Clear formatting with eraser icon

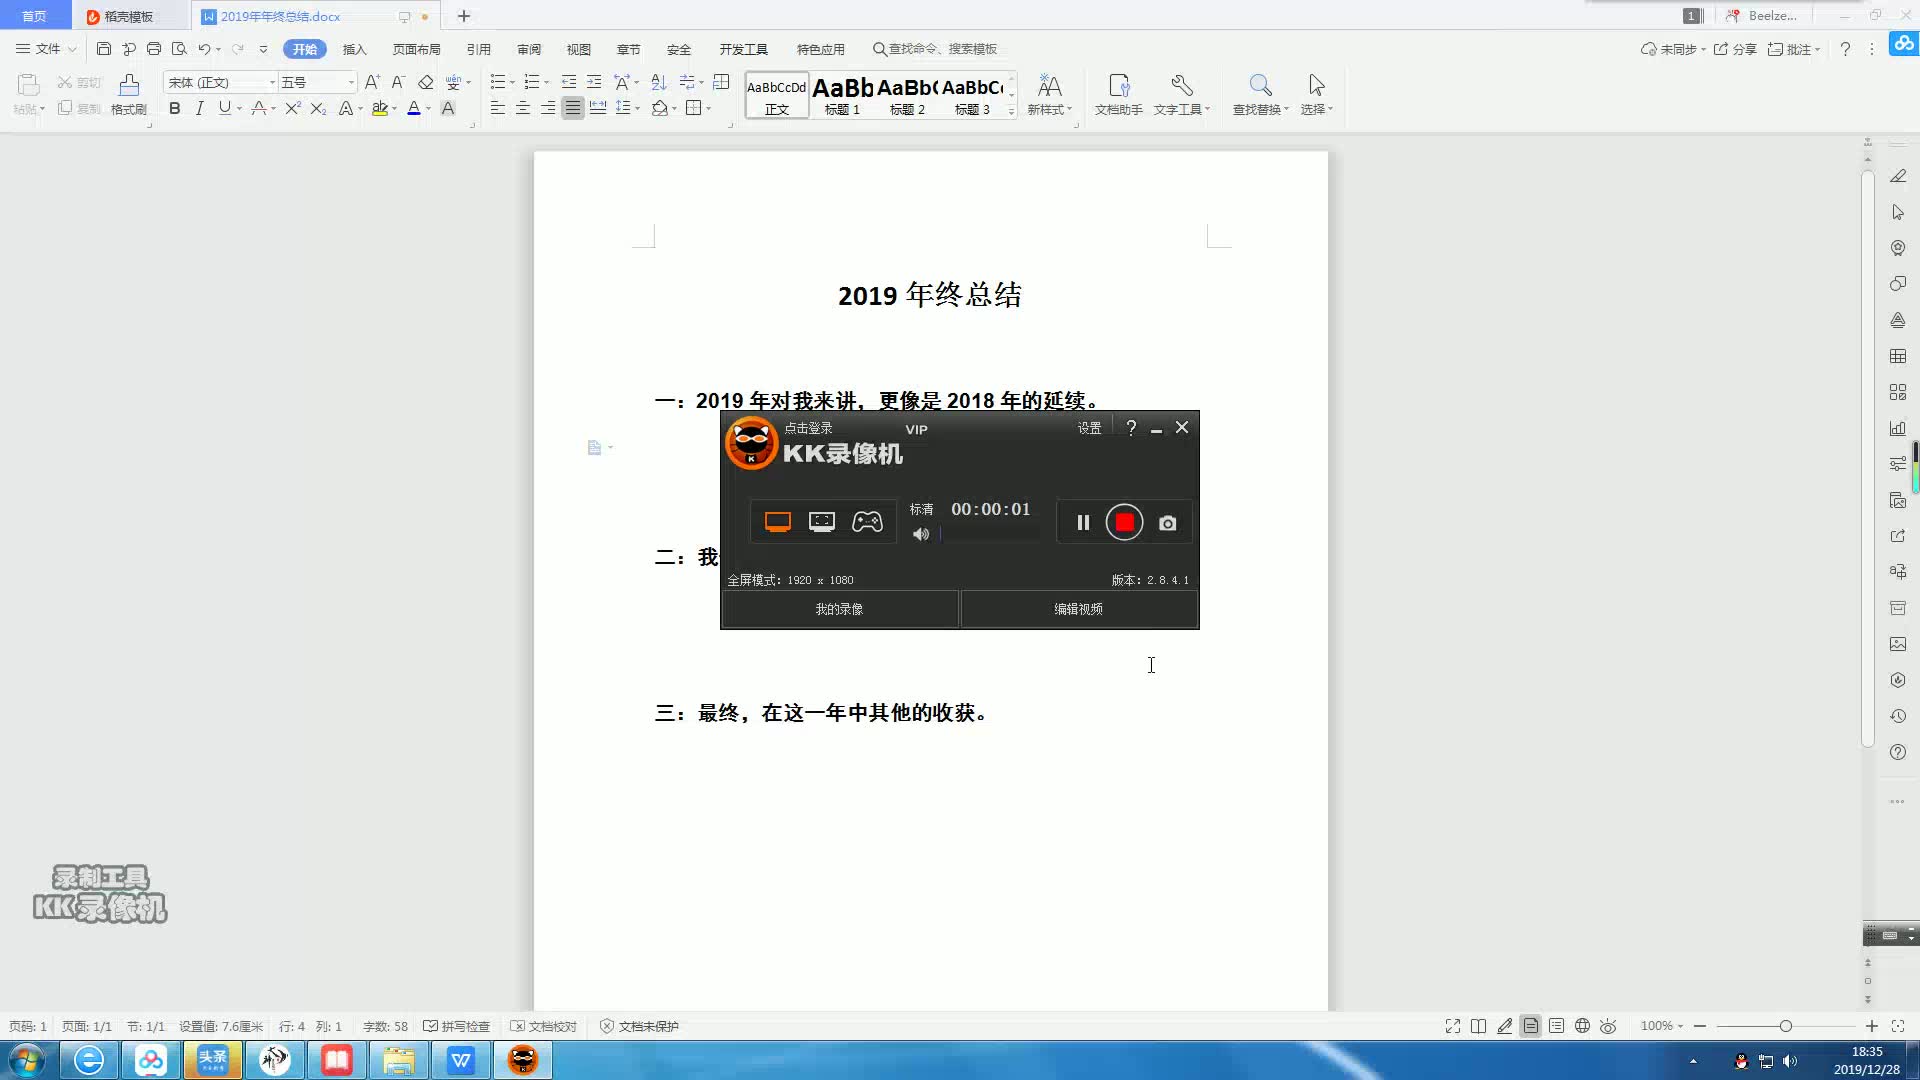point(426,82)
